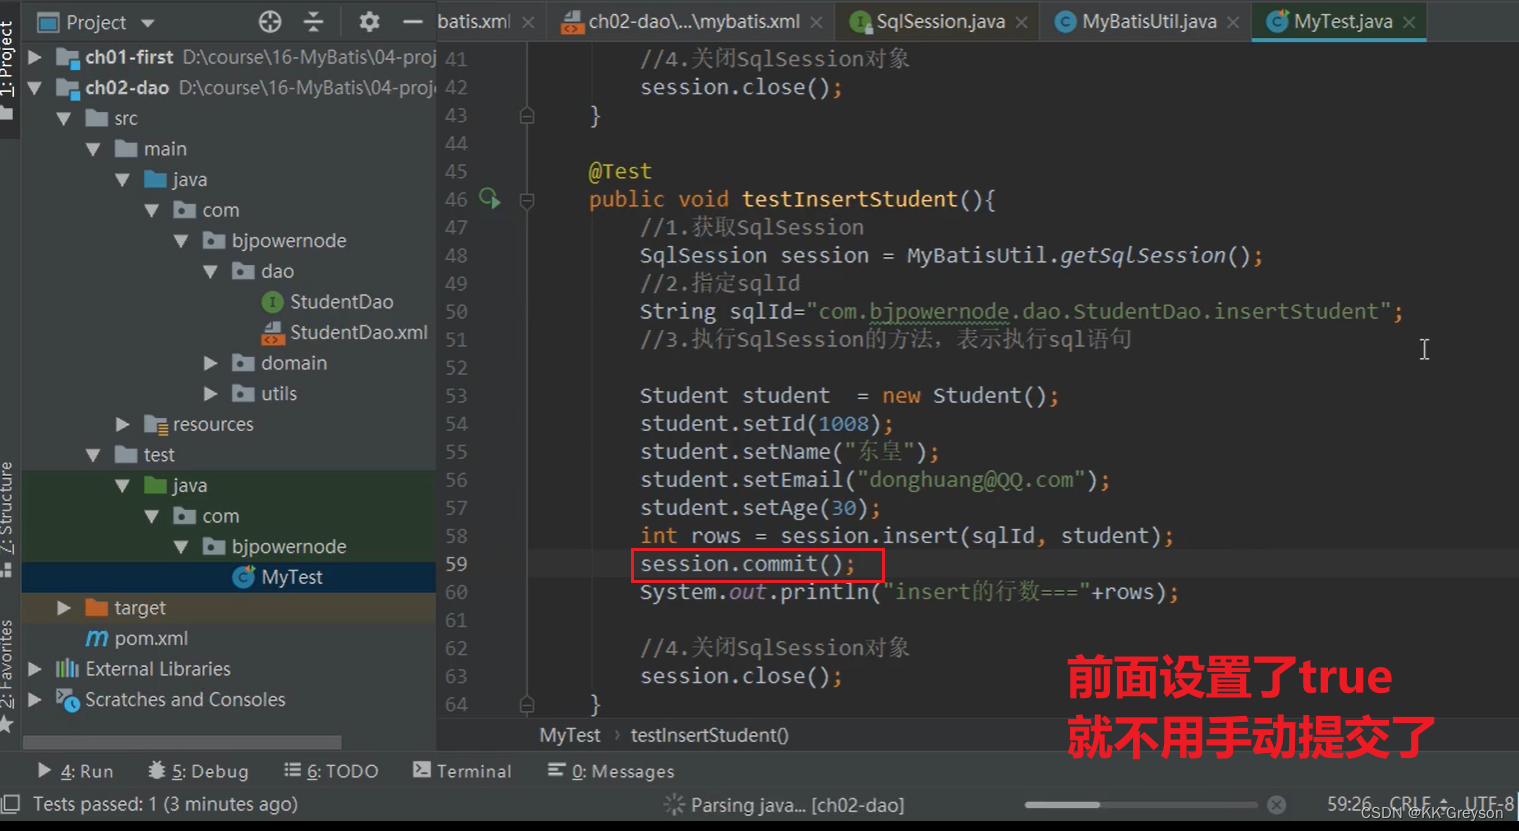Toggle the Favorites side tool window tab

8,675
